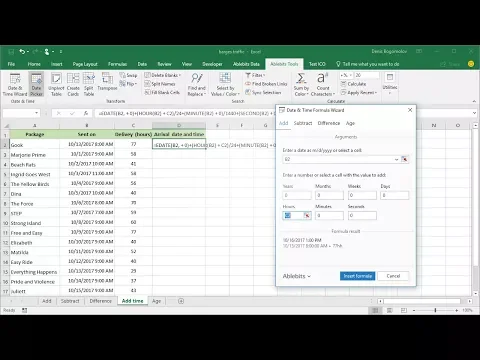The image size is (480, 360).
Task: Click the Cancel button in wizard
Action: 393,276
